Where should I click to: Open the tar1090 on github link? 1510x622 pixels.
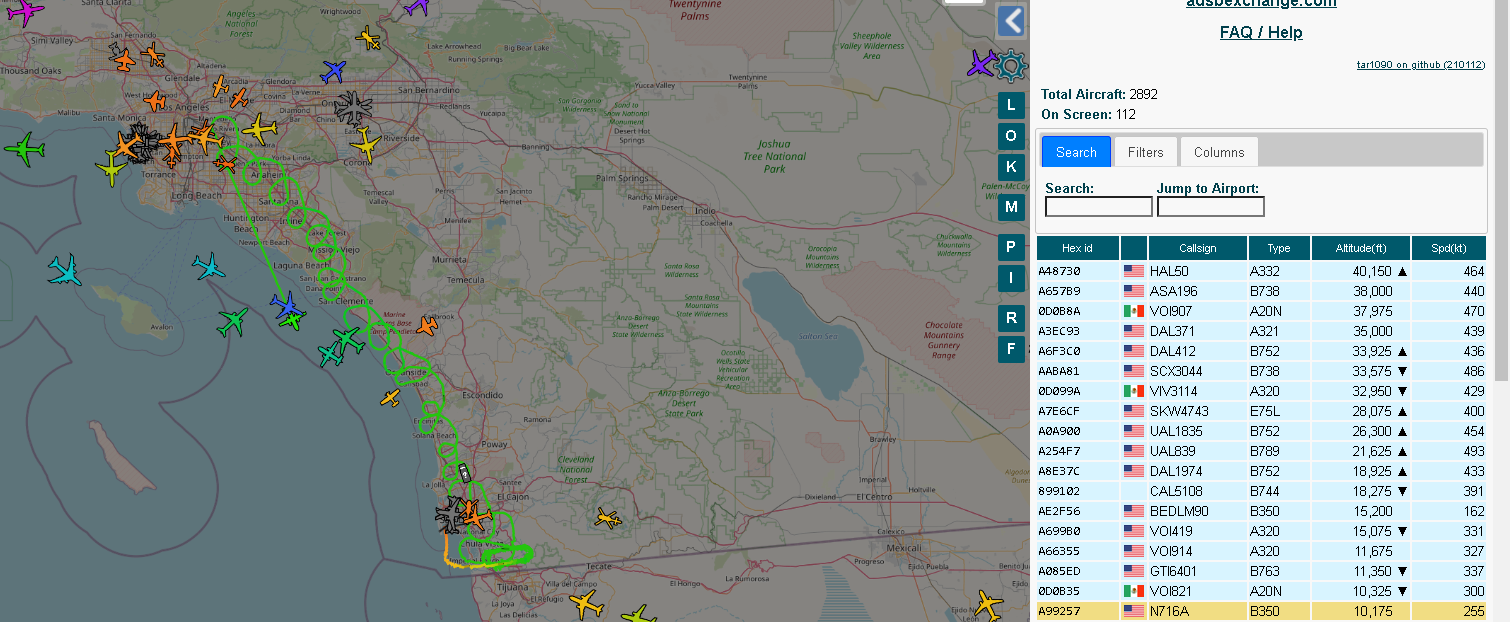[1420, 64]
